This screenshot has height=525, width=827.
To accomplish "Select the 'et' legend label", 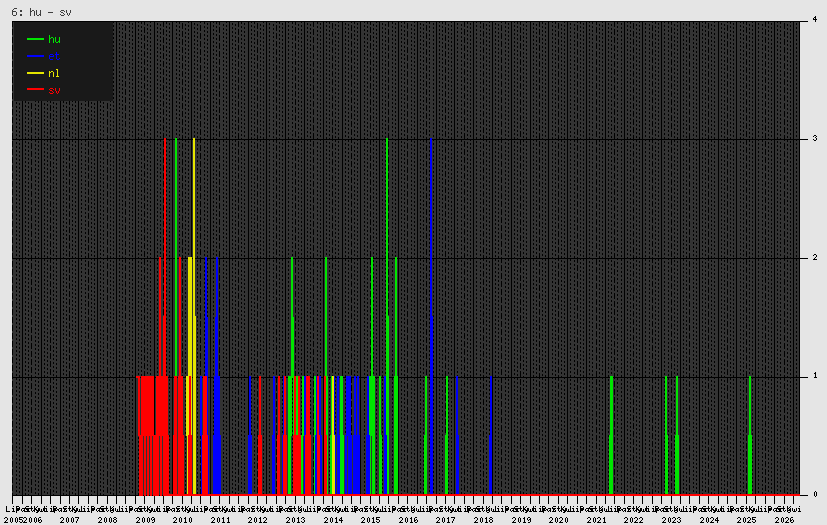I will [54, 56].
